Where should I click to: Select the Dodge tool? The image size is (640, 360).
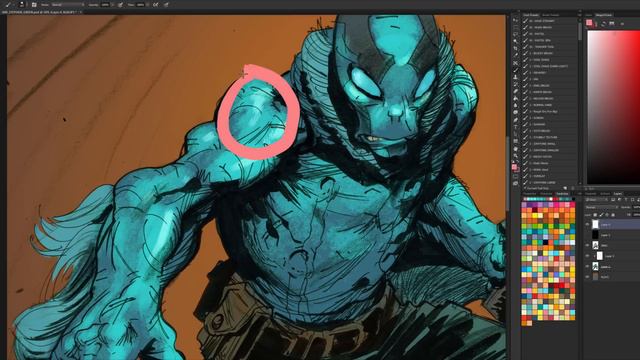click(x=516, y=112)
